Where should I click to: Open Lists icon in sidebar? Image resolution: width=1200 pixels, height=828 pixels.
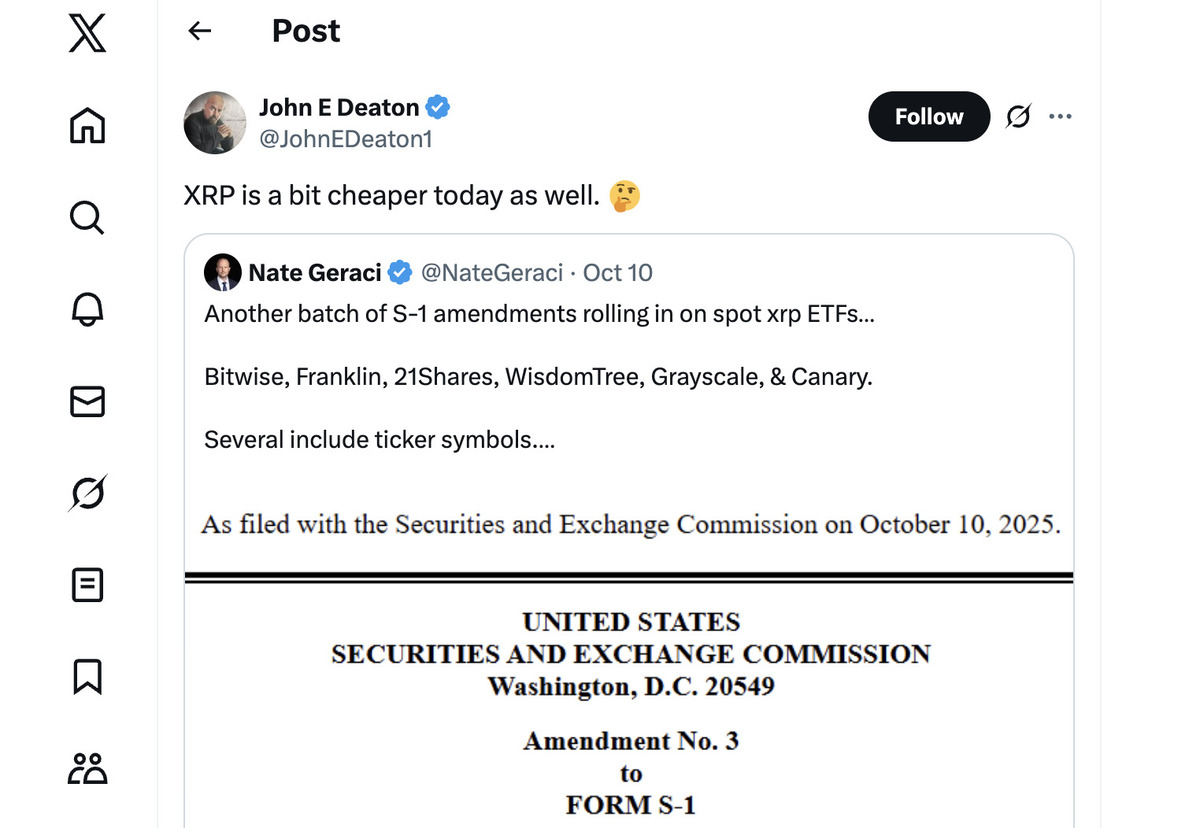tap(87, 585)
